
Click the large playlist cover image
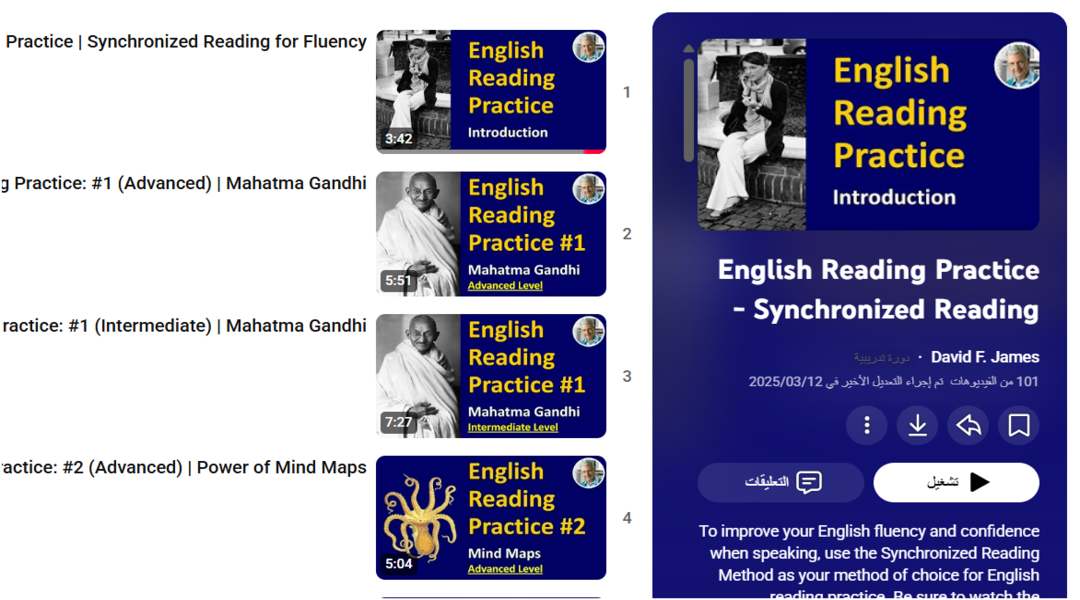(x=868, y=134)
